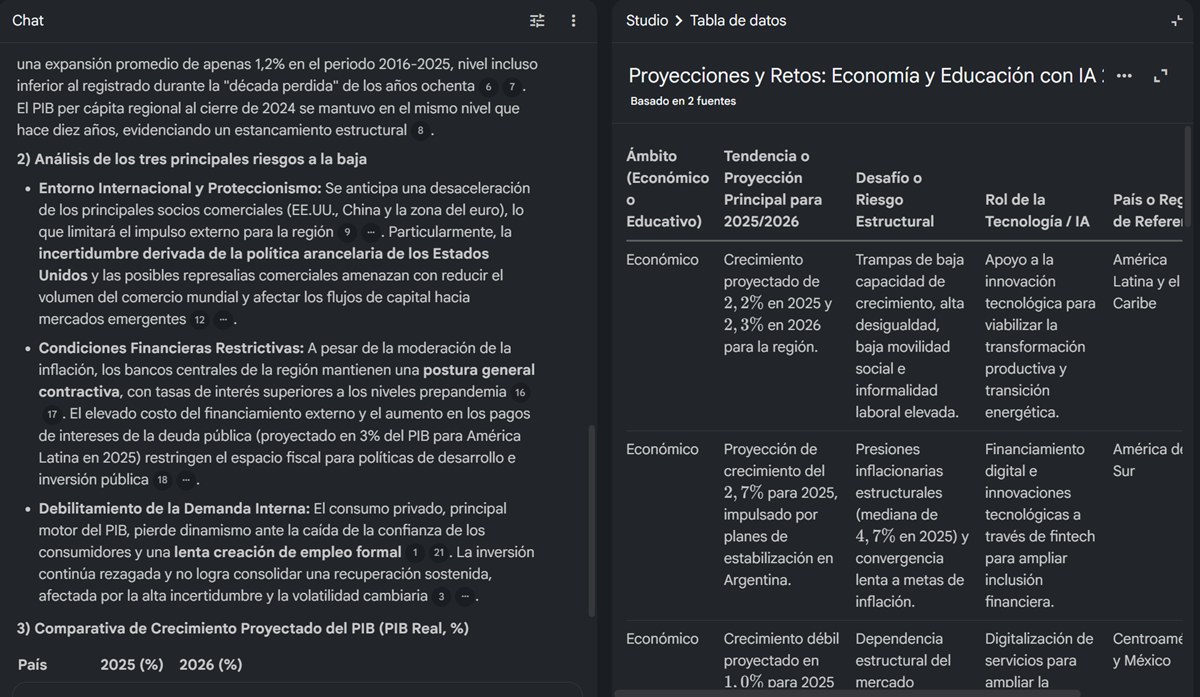Open citation 7 beside citation 6
The image size is (1200, 697).
pyautogui.click(x=511, y=87)
